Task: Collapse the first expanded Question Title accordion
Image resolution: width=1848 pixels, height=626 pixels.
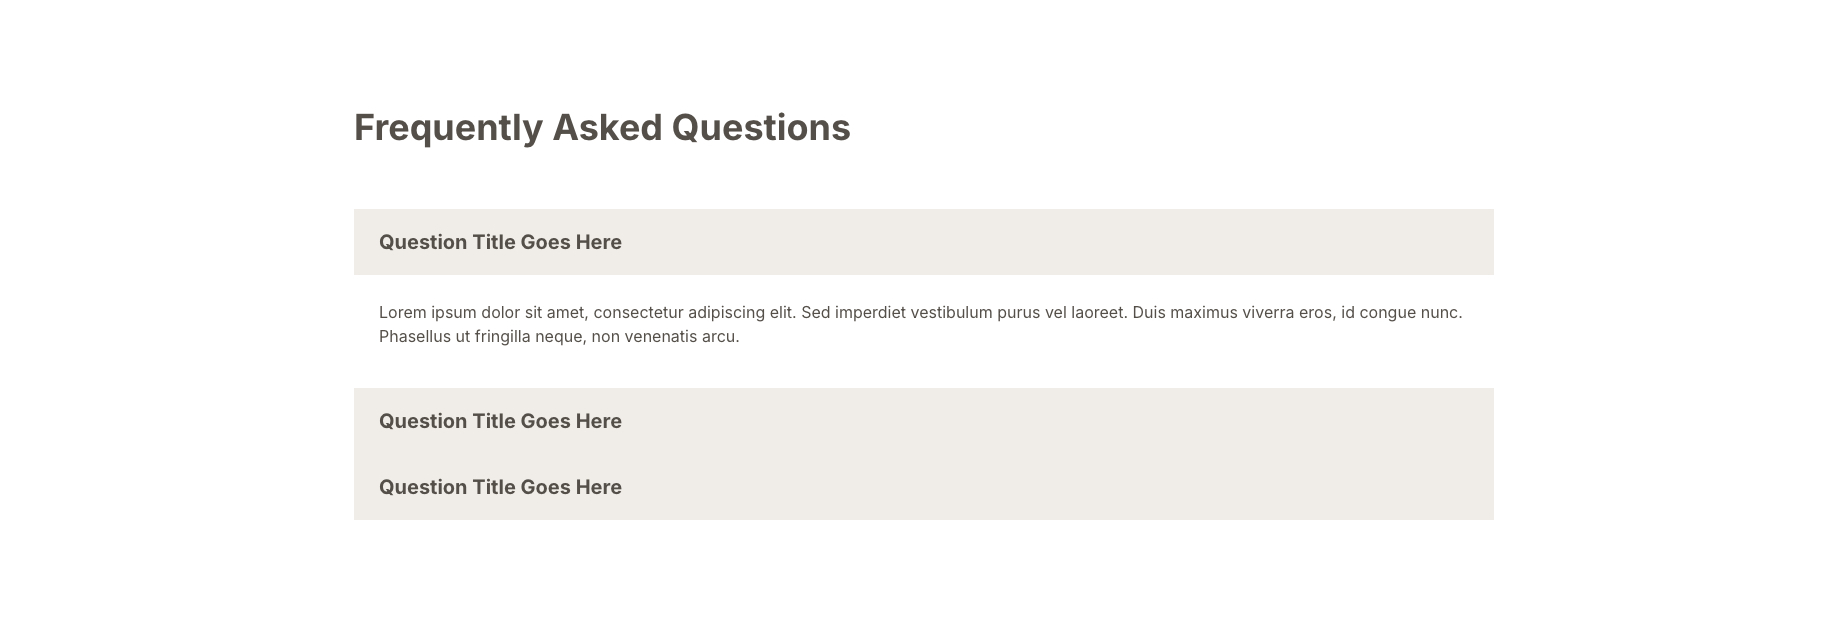Action: click(500, 242)
